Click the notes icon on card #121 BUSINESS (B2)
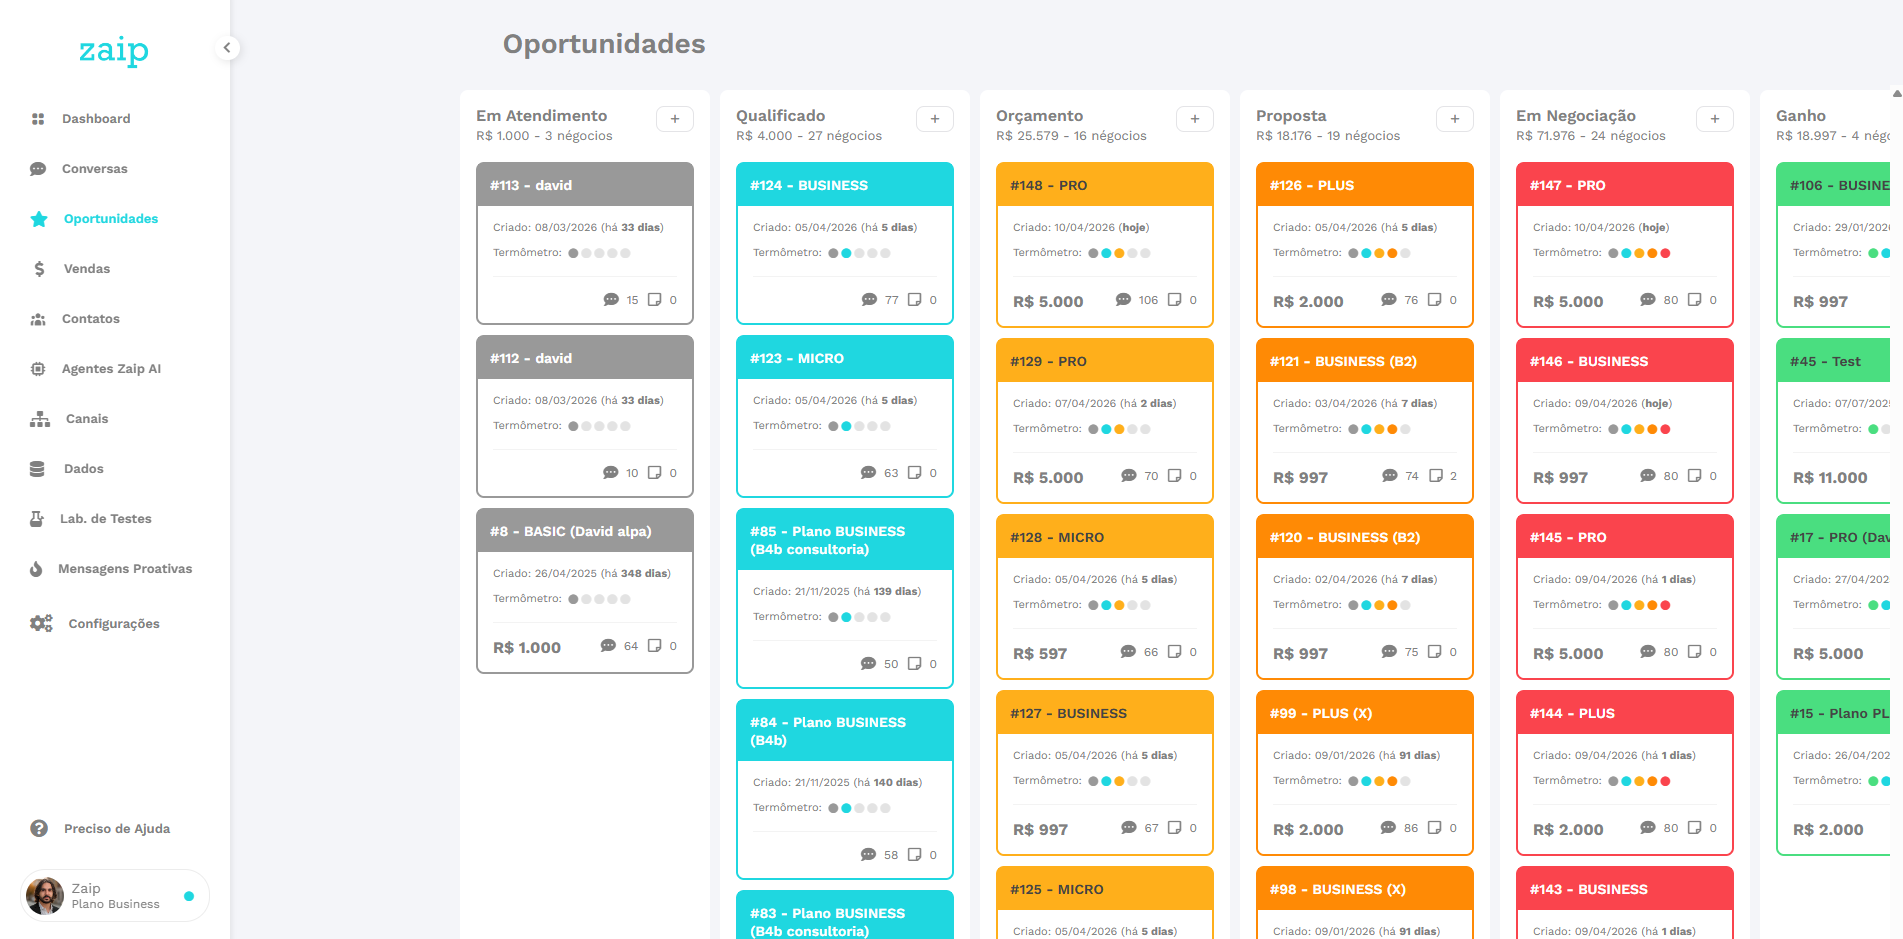Image resolution: width=1903 pixels, height=939 pixels. click(1436, 476)
